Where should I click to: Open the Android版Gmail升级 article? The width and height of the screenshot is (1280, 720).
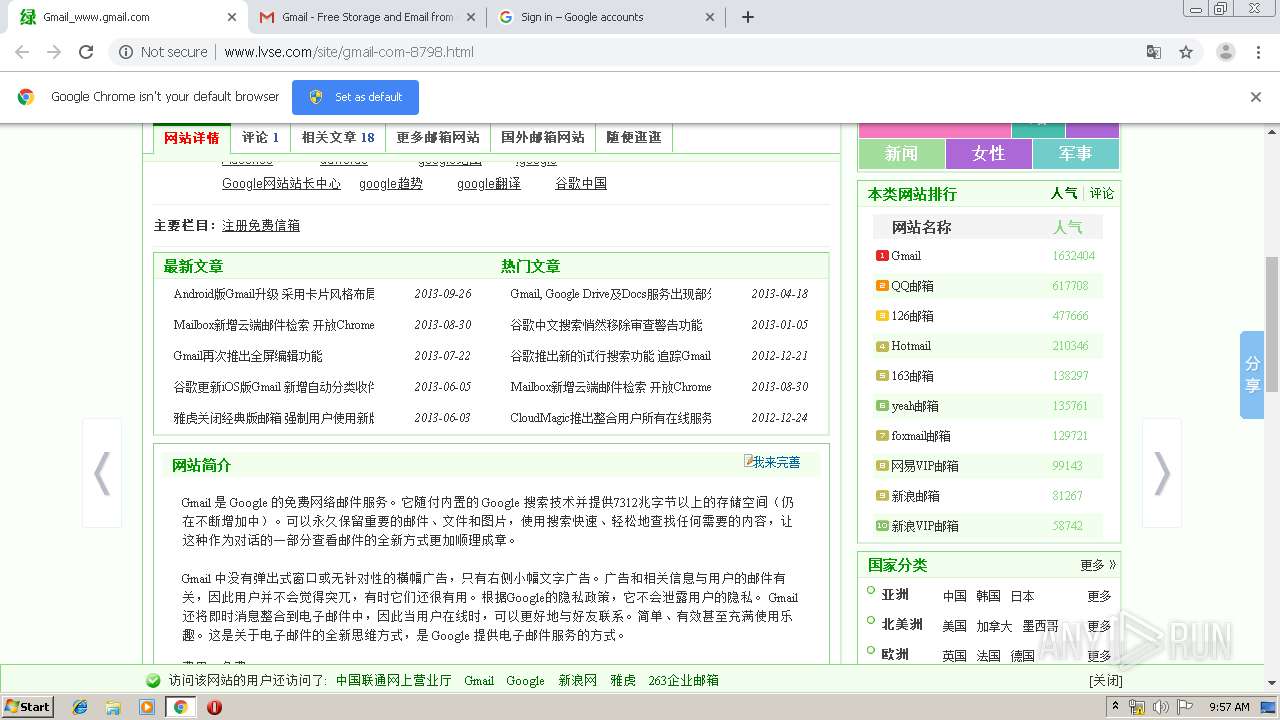pos(274,294)
